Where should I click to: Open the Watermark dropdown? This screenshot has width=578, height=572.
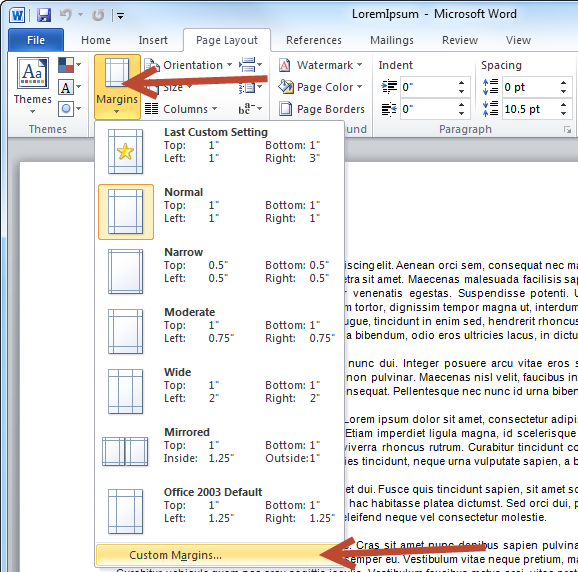pos(320,65)
